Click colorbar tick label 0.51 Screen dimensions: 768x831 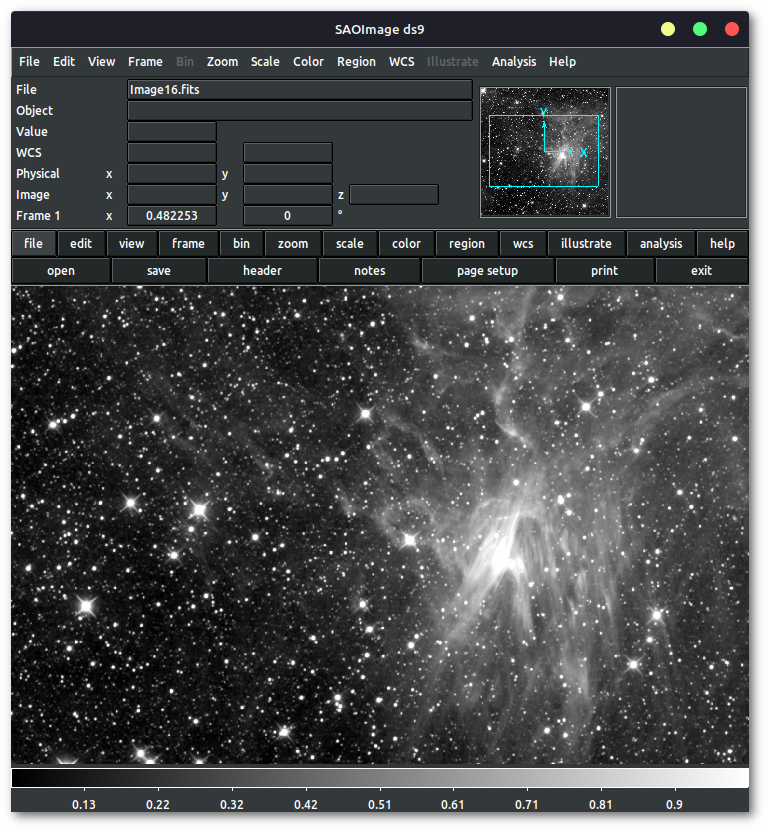pos(379,805)
